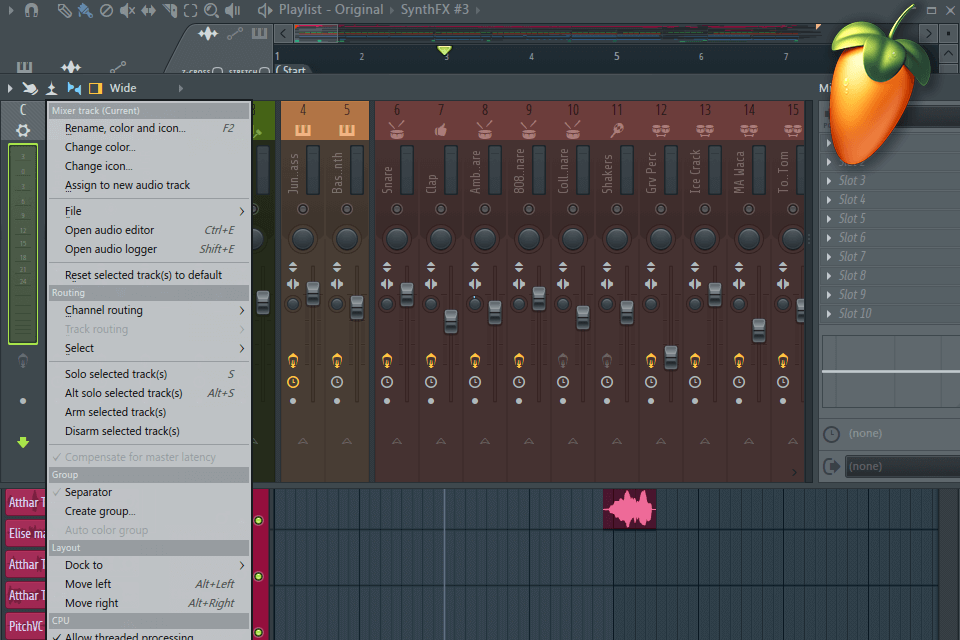
Task: Open the Select submenu
Action: click(150, 348)
